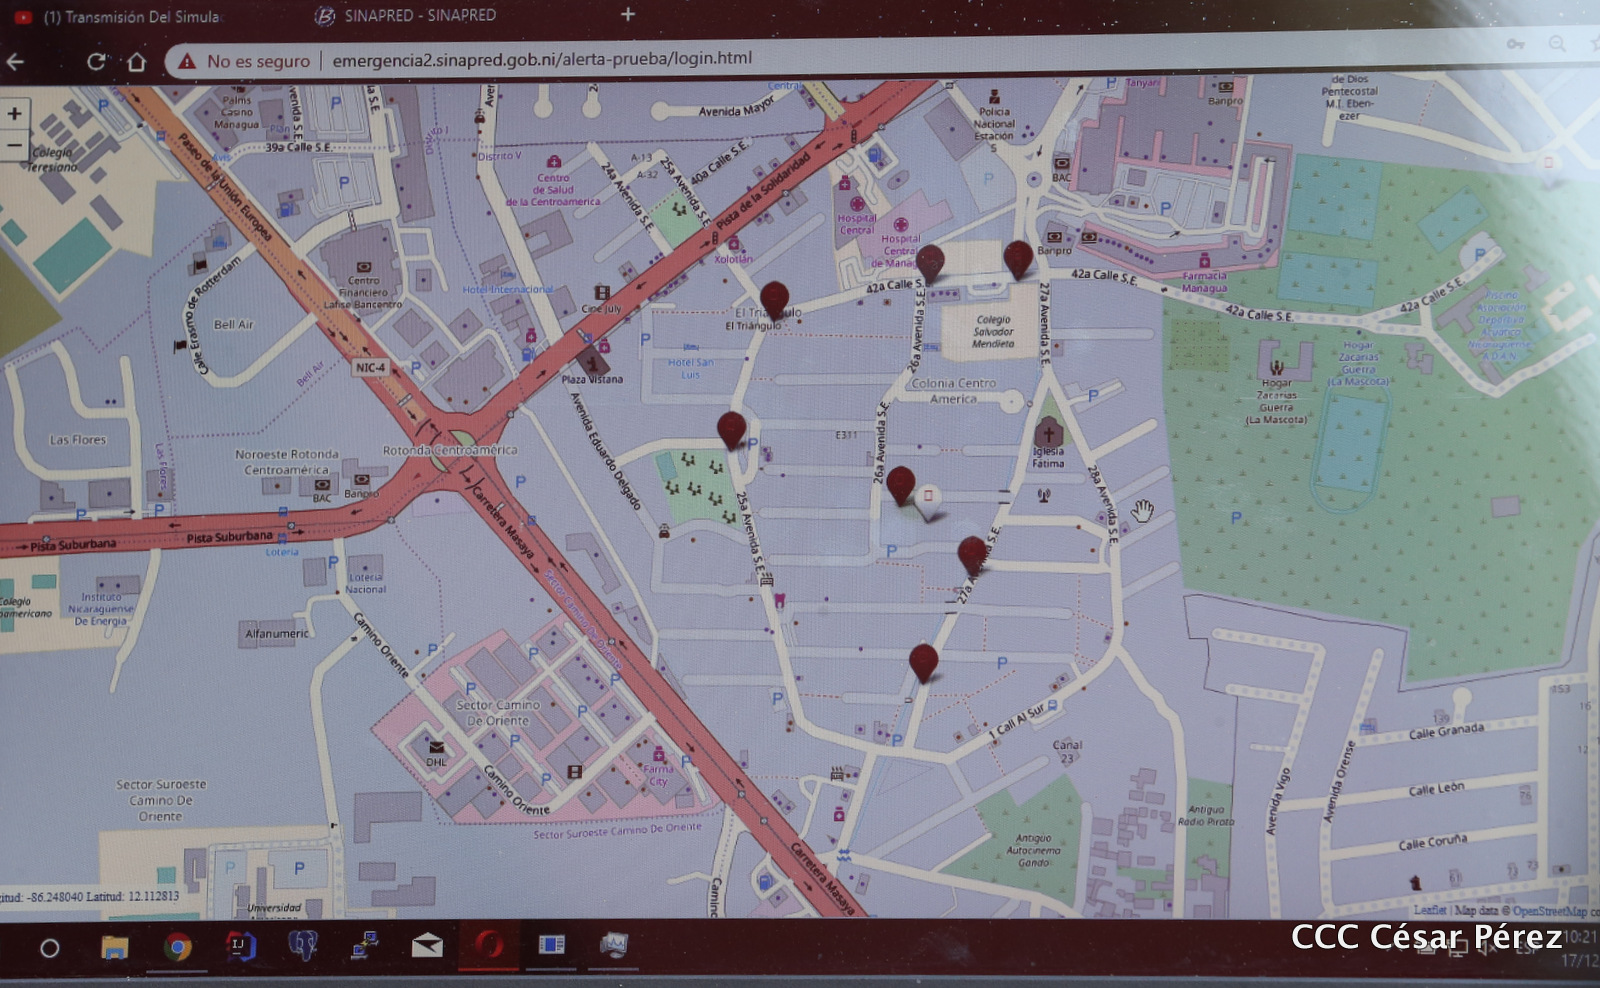This screenshot has width=1600, height=988.
Task: Select red marker on 26a Avenida mid-map
Action: 900,484
